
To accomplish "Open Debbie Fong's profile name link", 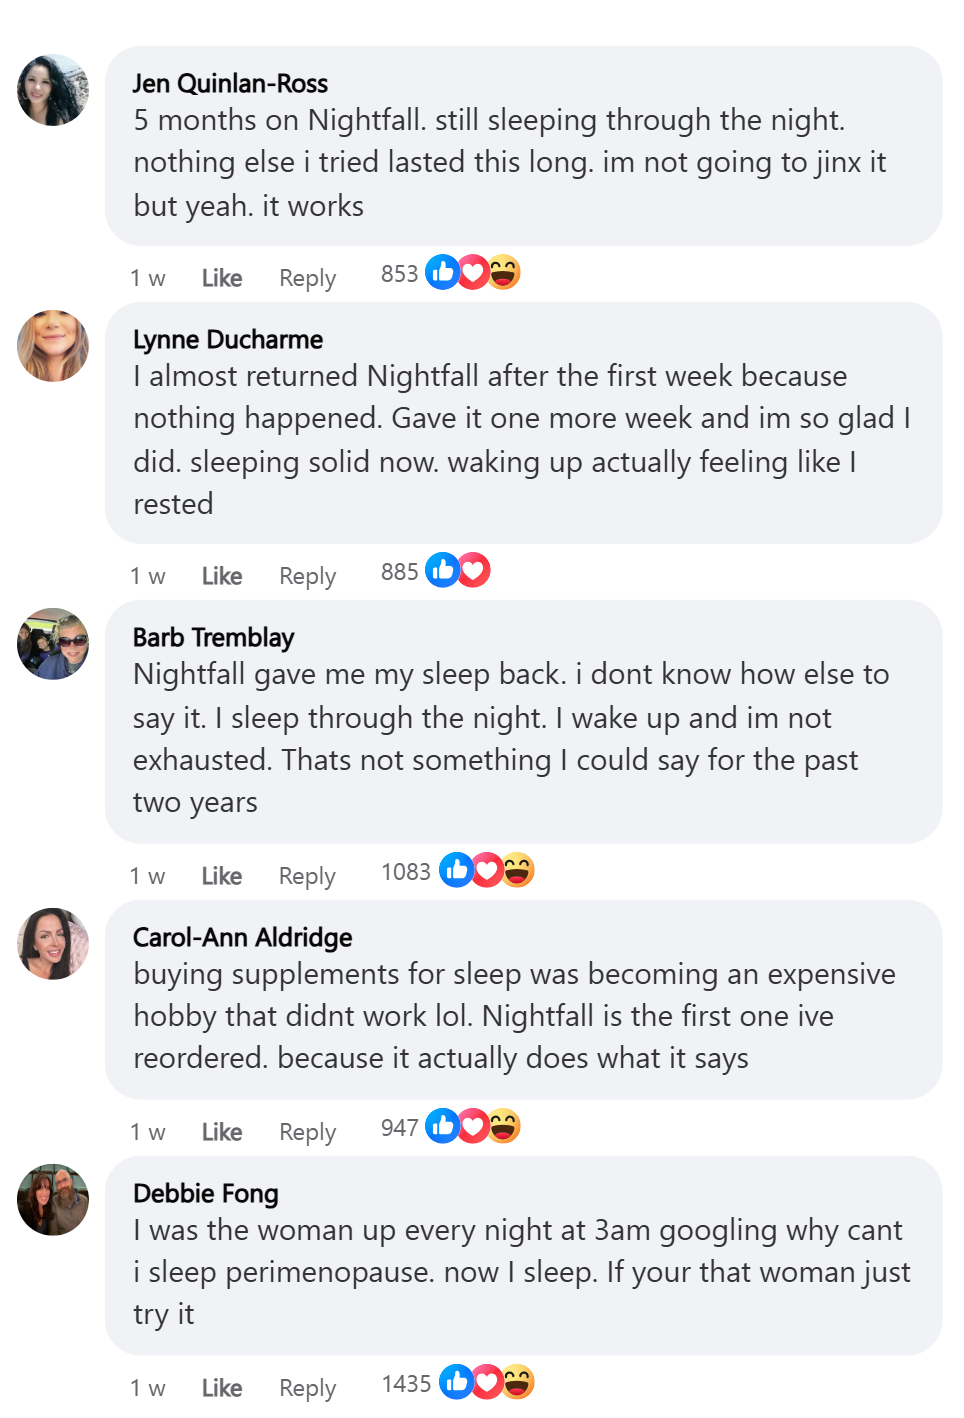I will [x=206, y=1193].
